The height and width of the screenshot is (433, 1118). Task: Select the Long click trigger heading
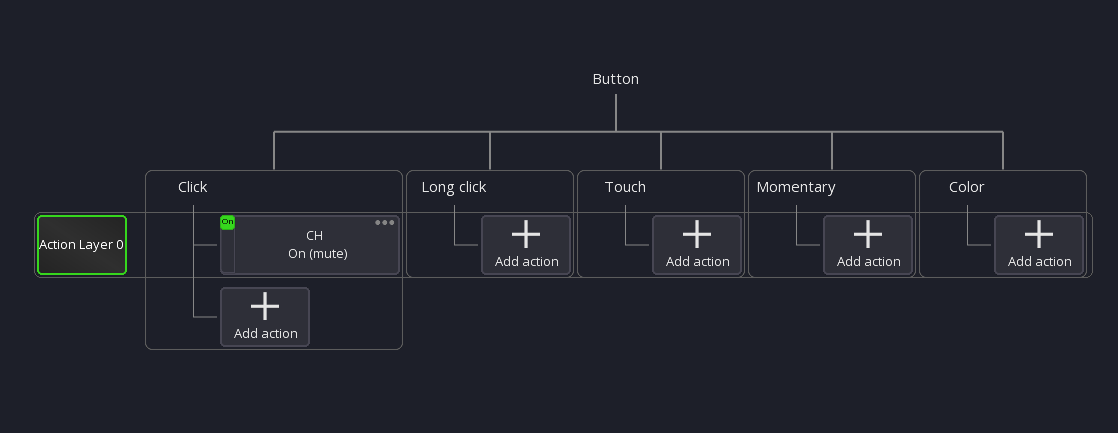coord(454,187)
